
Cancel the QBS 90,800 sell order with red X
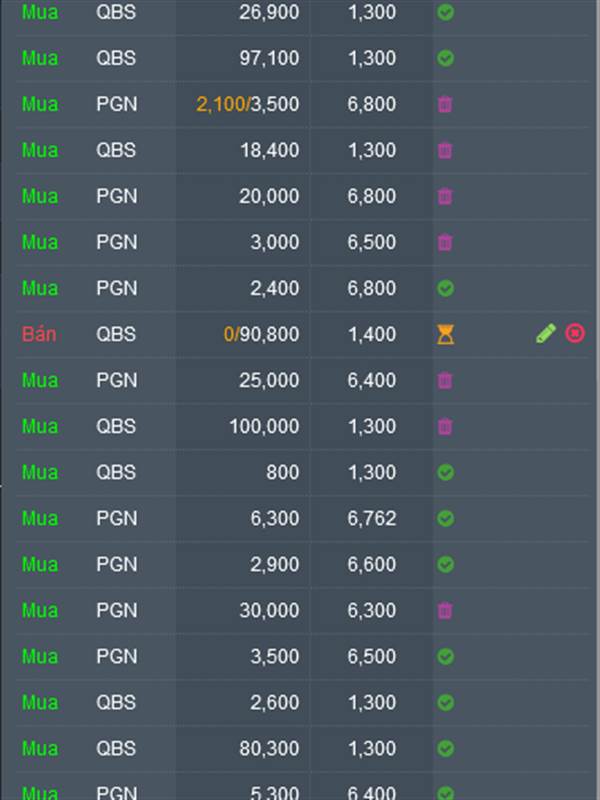575,334
